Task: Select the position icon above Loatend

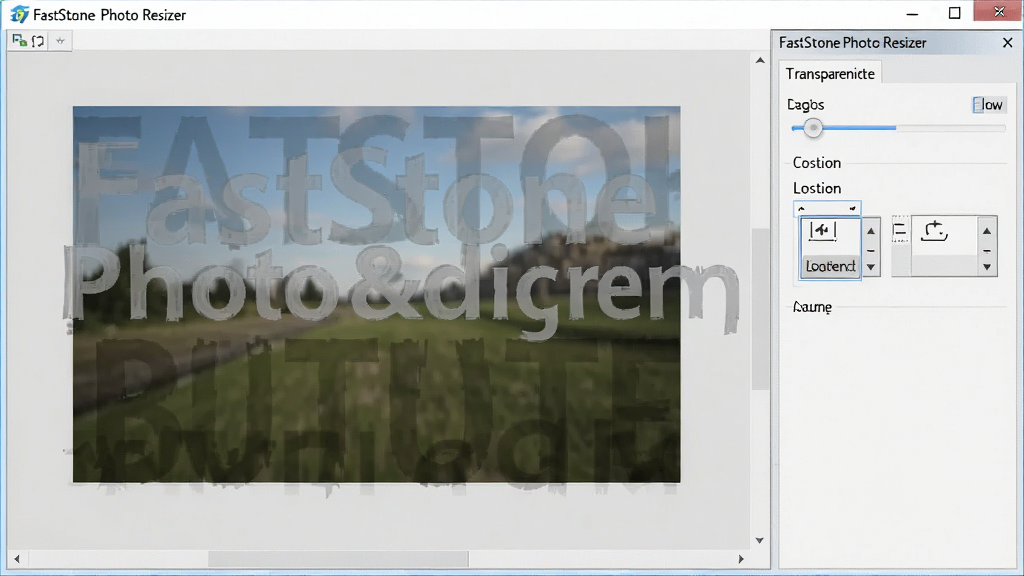Action: click(x=823, y=231)
